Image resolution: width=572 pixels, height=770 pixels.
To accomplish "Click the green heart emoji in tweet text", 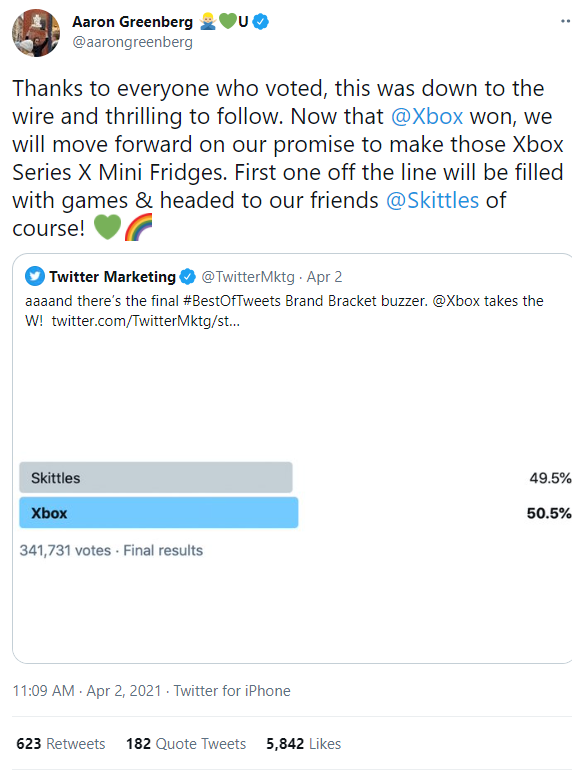I will (107, 227).
